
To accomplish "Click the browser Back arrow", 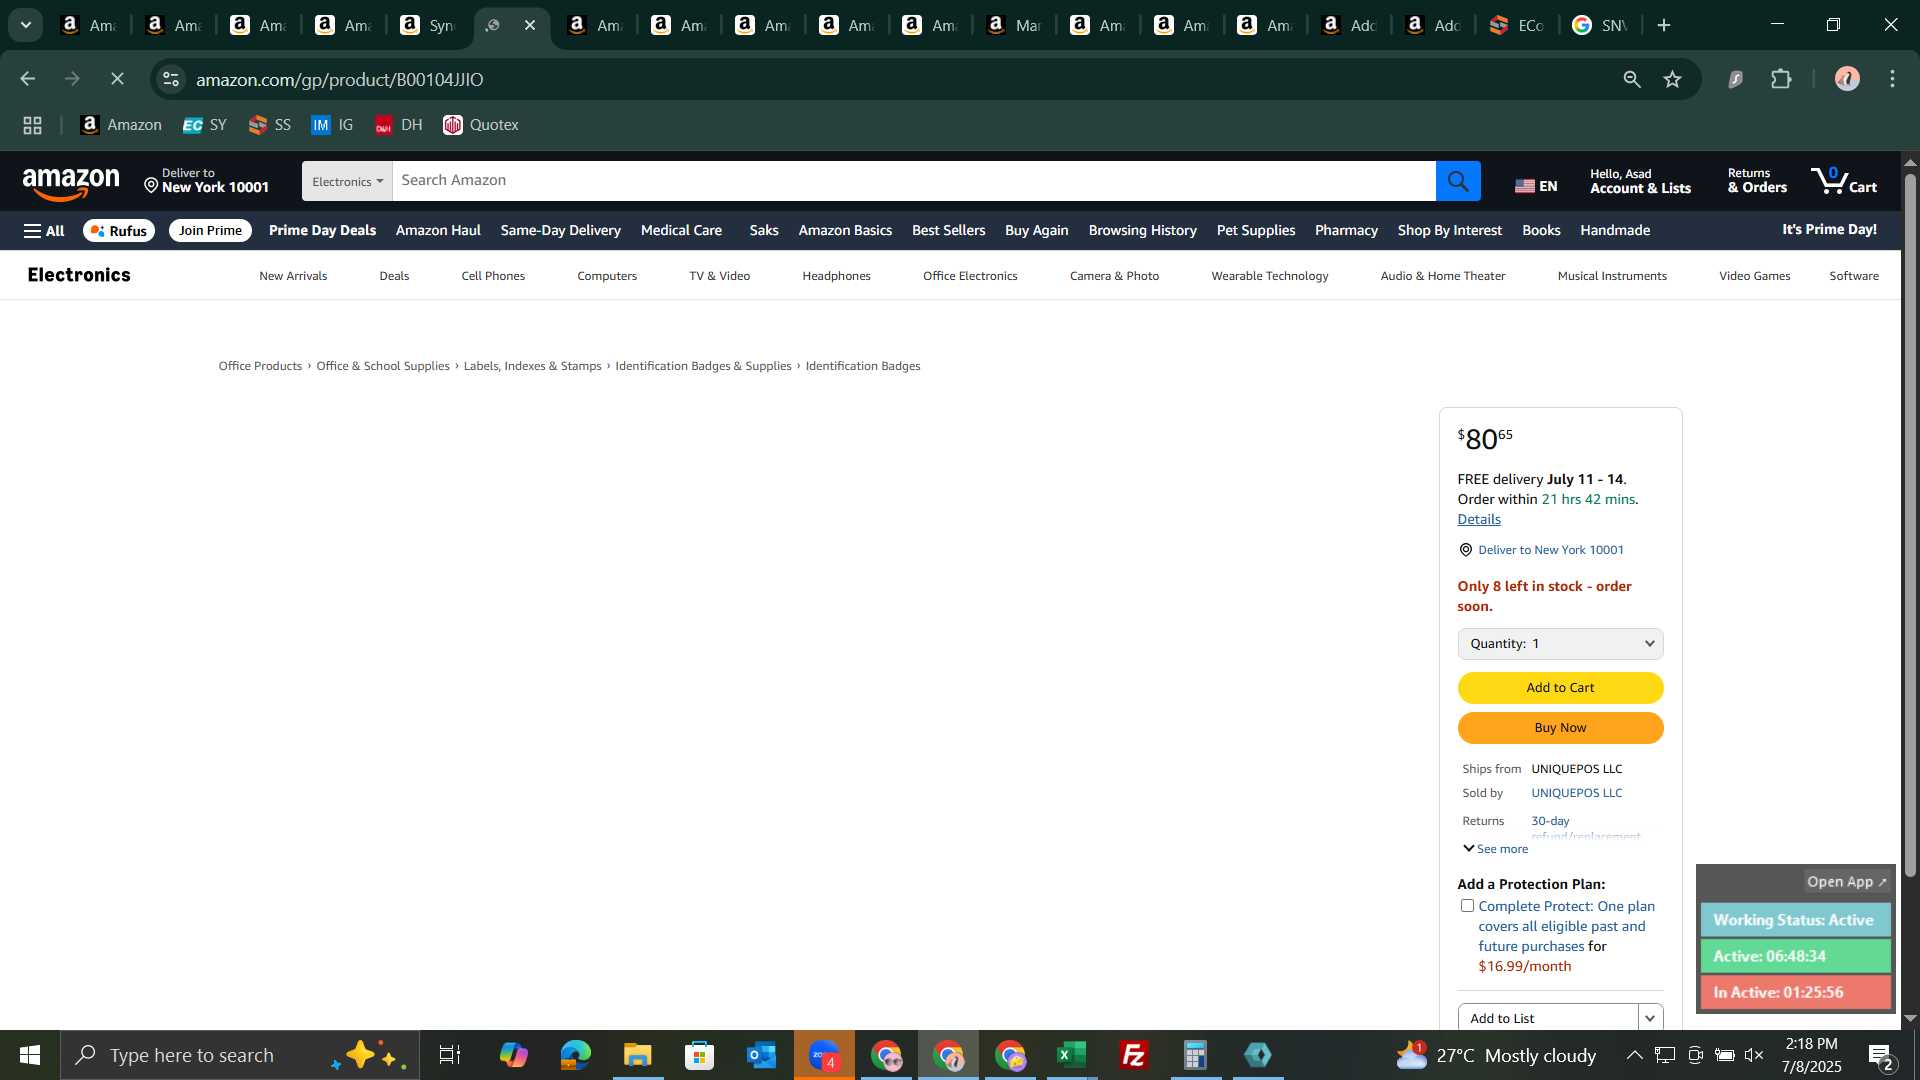I will coord(27,79).
